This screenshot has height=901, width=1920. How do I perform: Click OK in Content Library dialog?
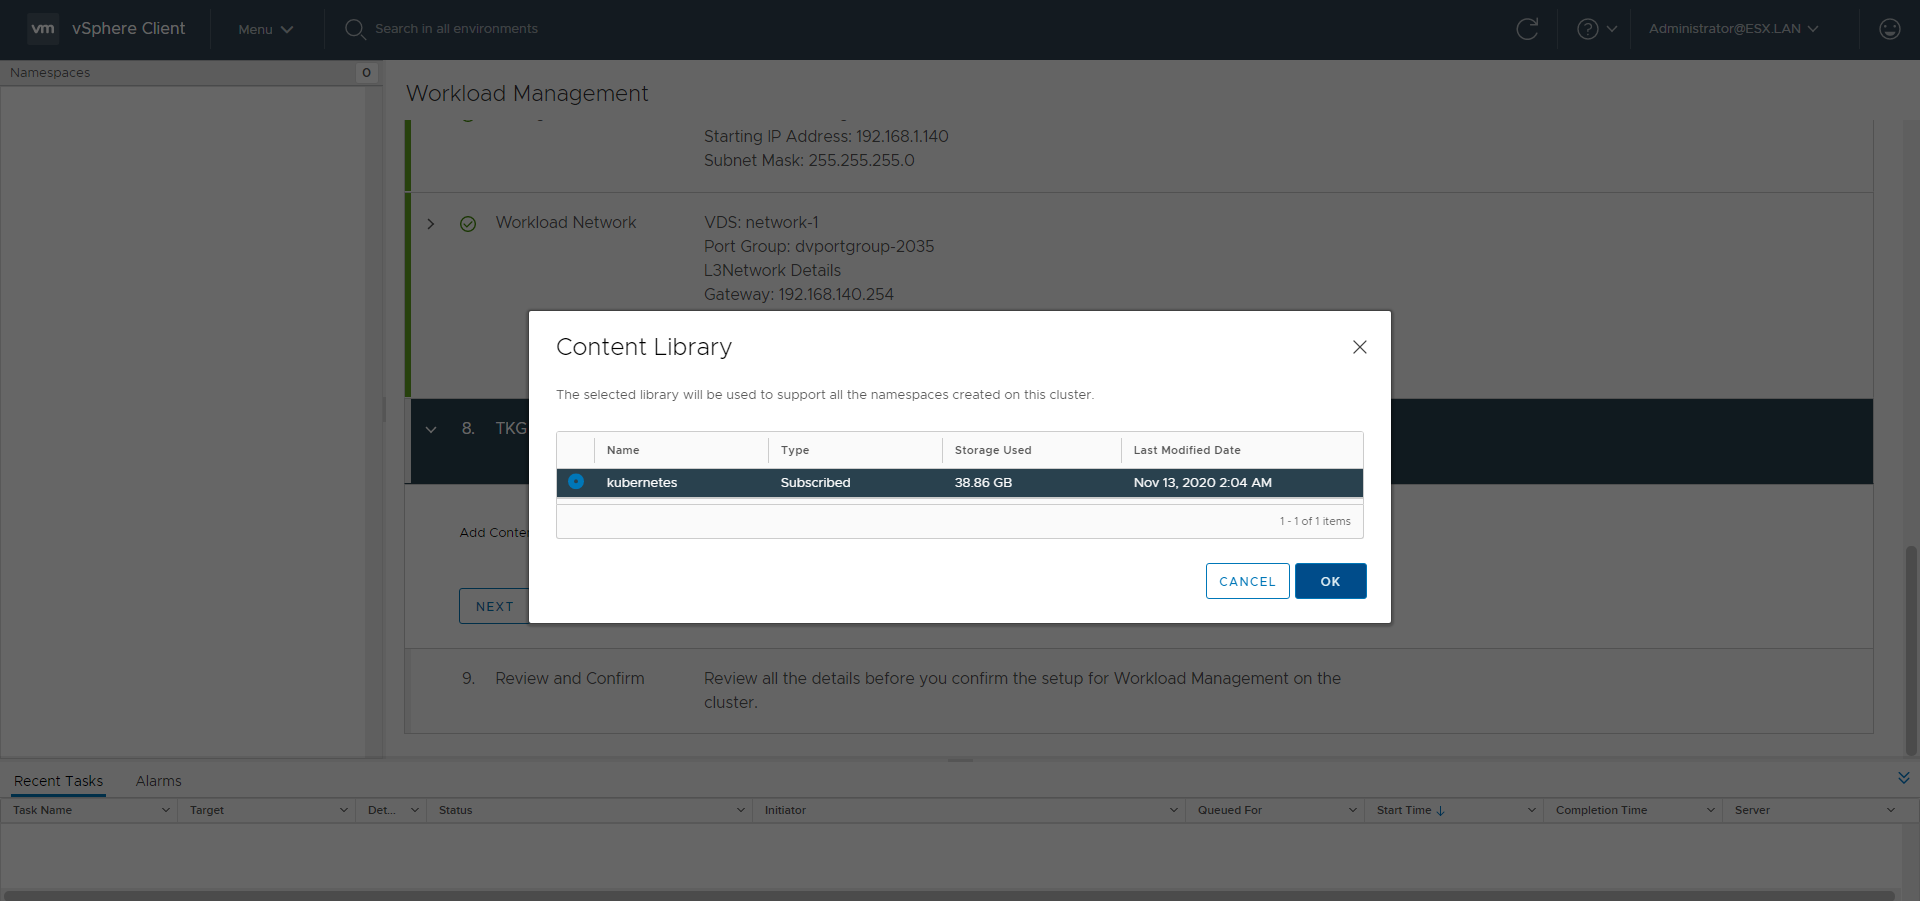pos(1330,581)
